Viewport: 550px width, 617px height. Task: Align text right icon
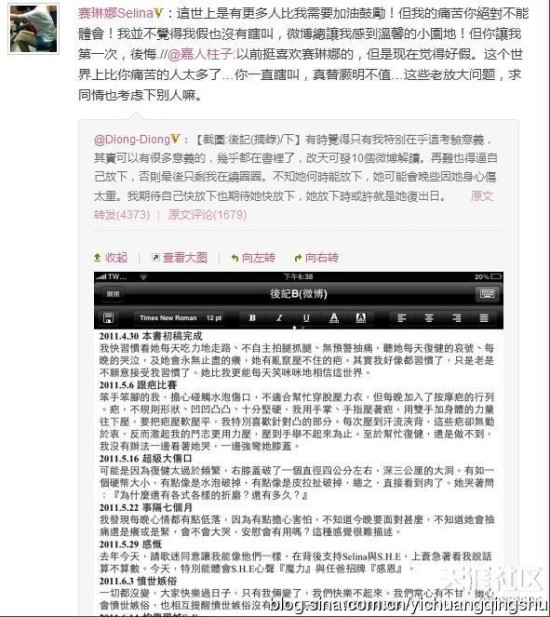456,318
